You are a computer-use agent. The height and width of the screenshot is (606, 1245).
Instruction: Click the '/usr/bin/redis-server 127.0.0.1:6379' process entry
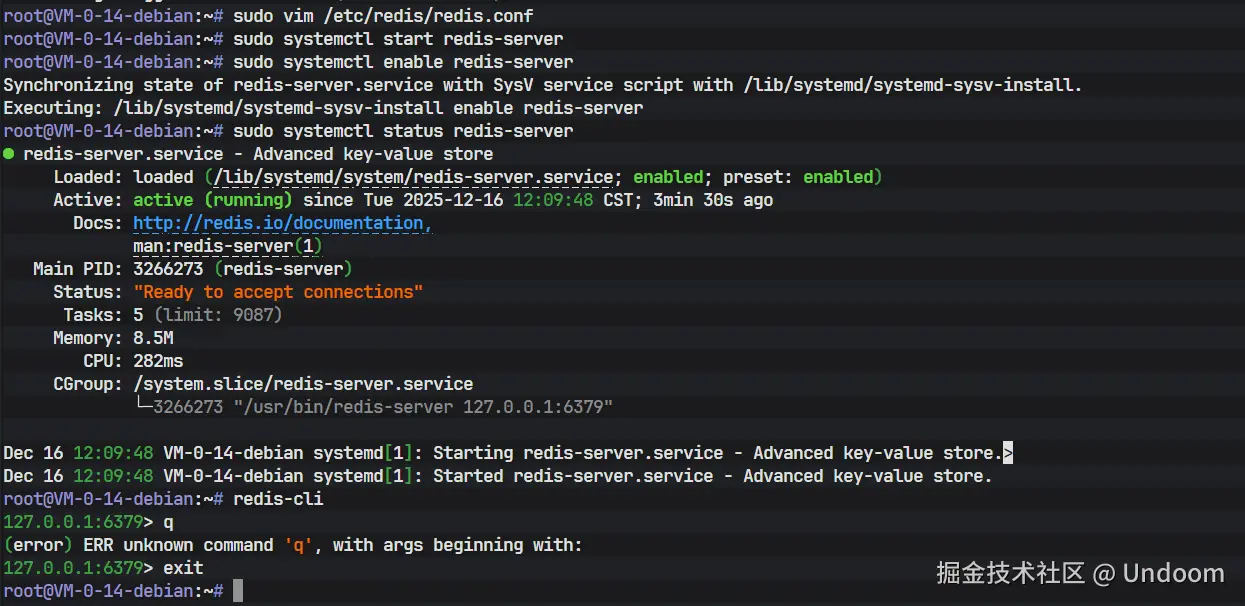tap(422, 407)
